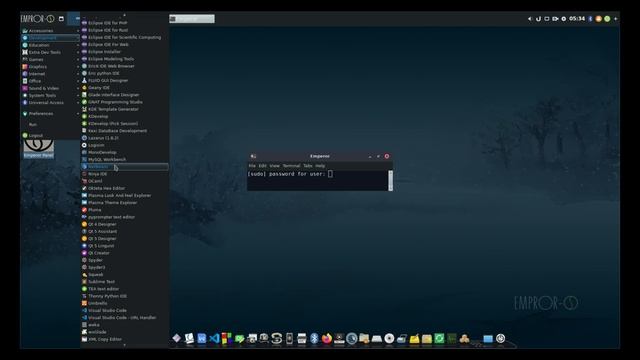The height and width of the screenshot is (360, 640).
Task: Click the green indicator in the top panel
Action: (607, 19)
